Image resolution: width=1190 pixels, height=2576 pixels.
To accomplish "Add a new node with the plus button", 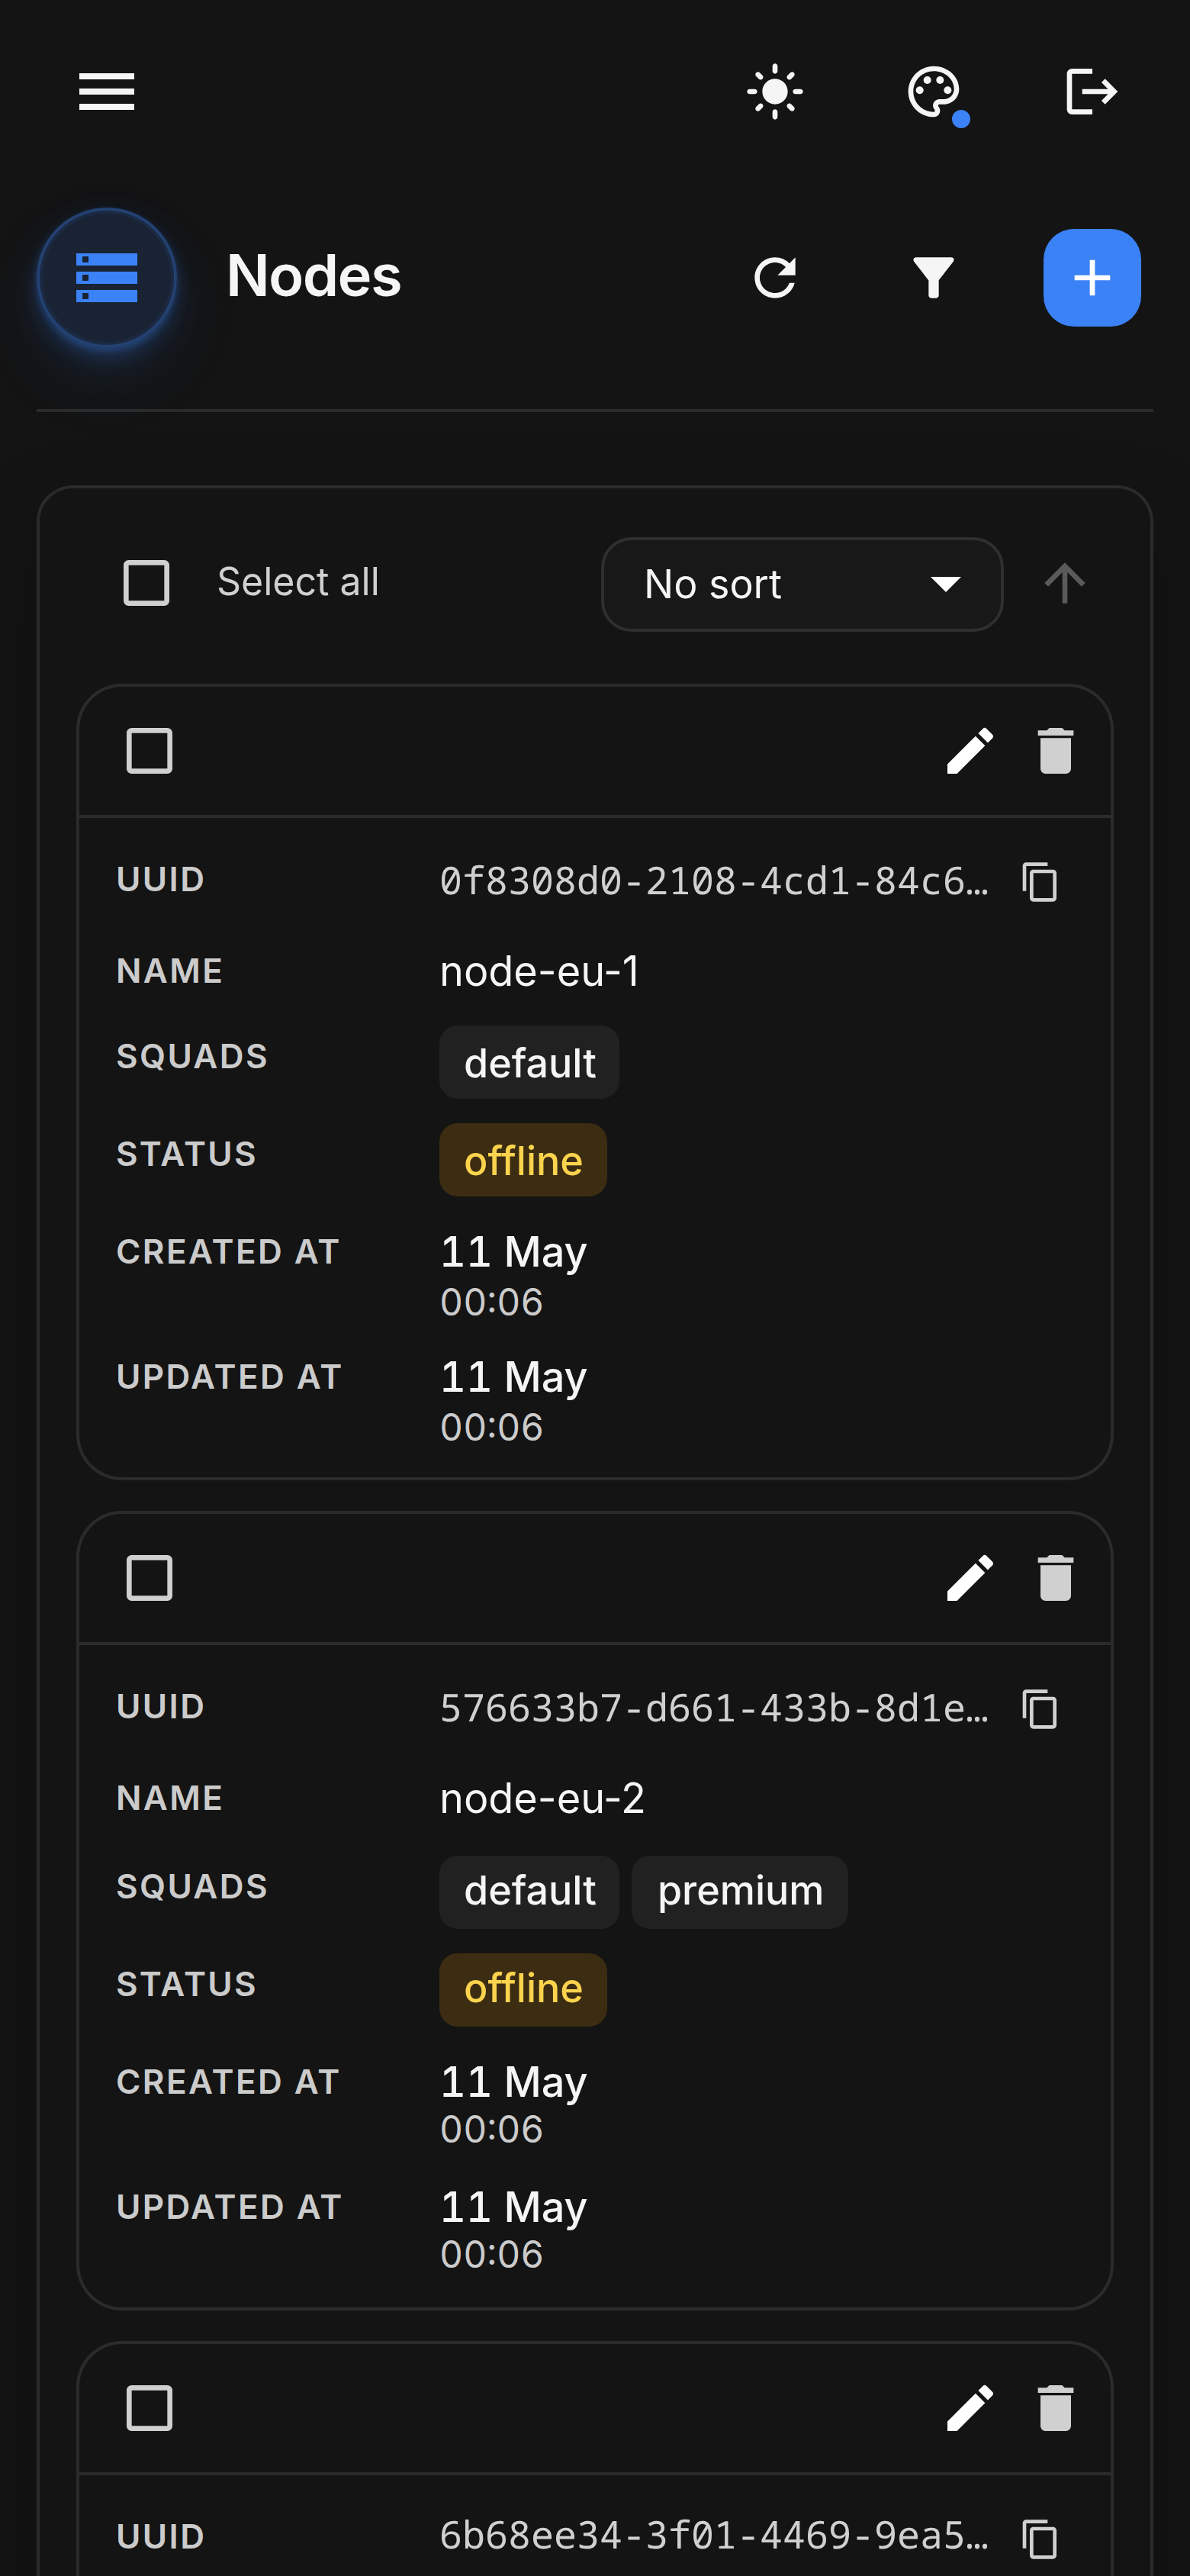I will [x=1092, y=278].
